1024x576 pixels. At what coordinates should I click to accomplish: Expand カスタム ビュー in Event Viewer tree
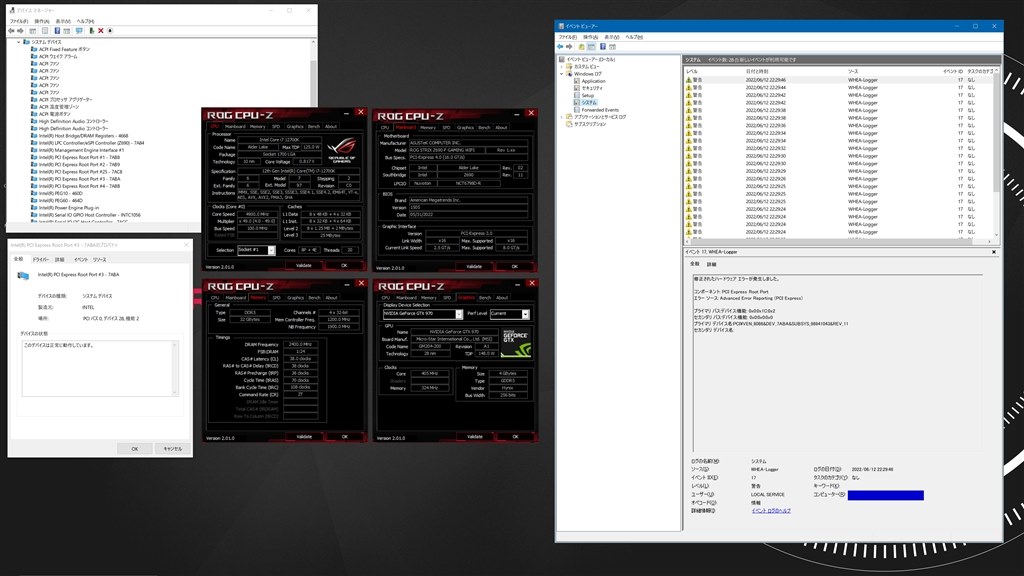click(x=562, y=67)
